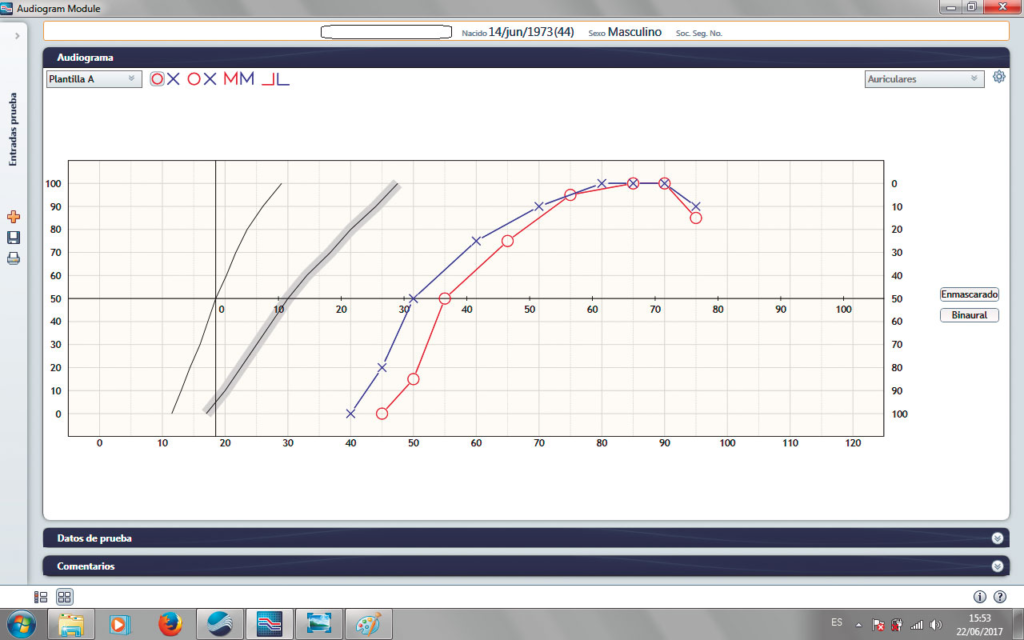Viewport: 1024px width, 640px height.
Task: Select the highlighted red circle ear symbol
Action: 157,79
